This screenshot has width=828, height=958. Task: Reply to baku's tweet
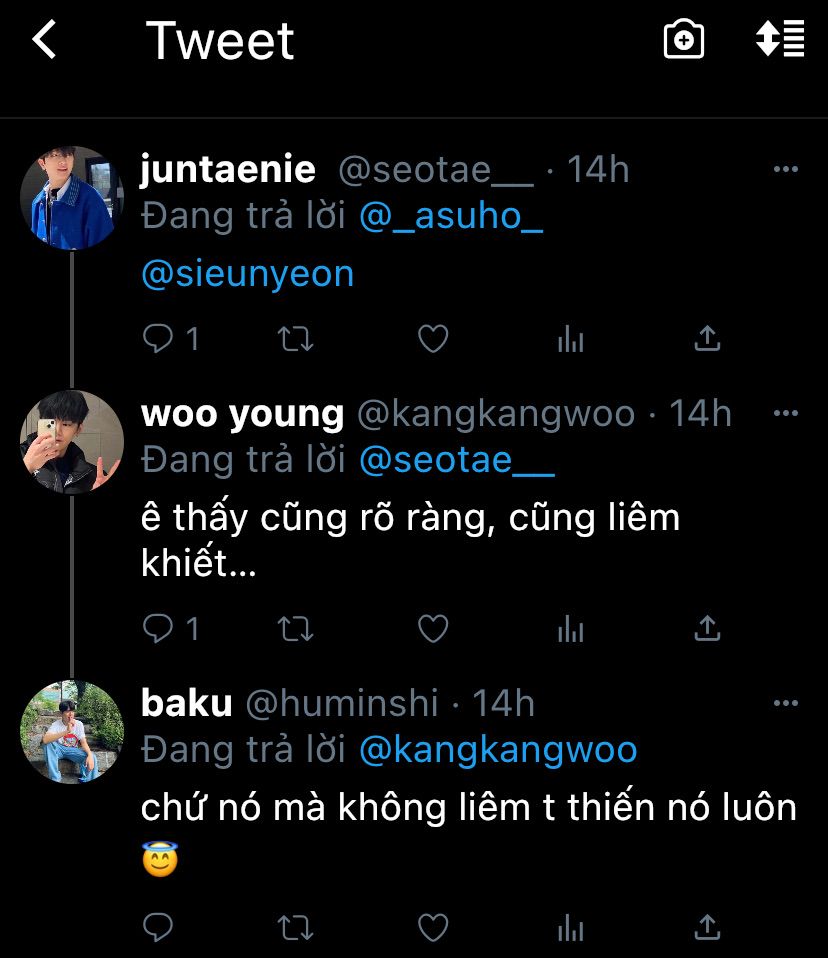[159, 927]
